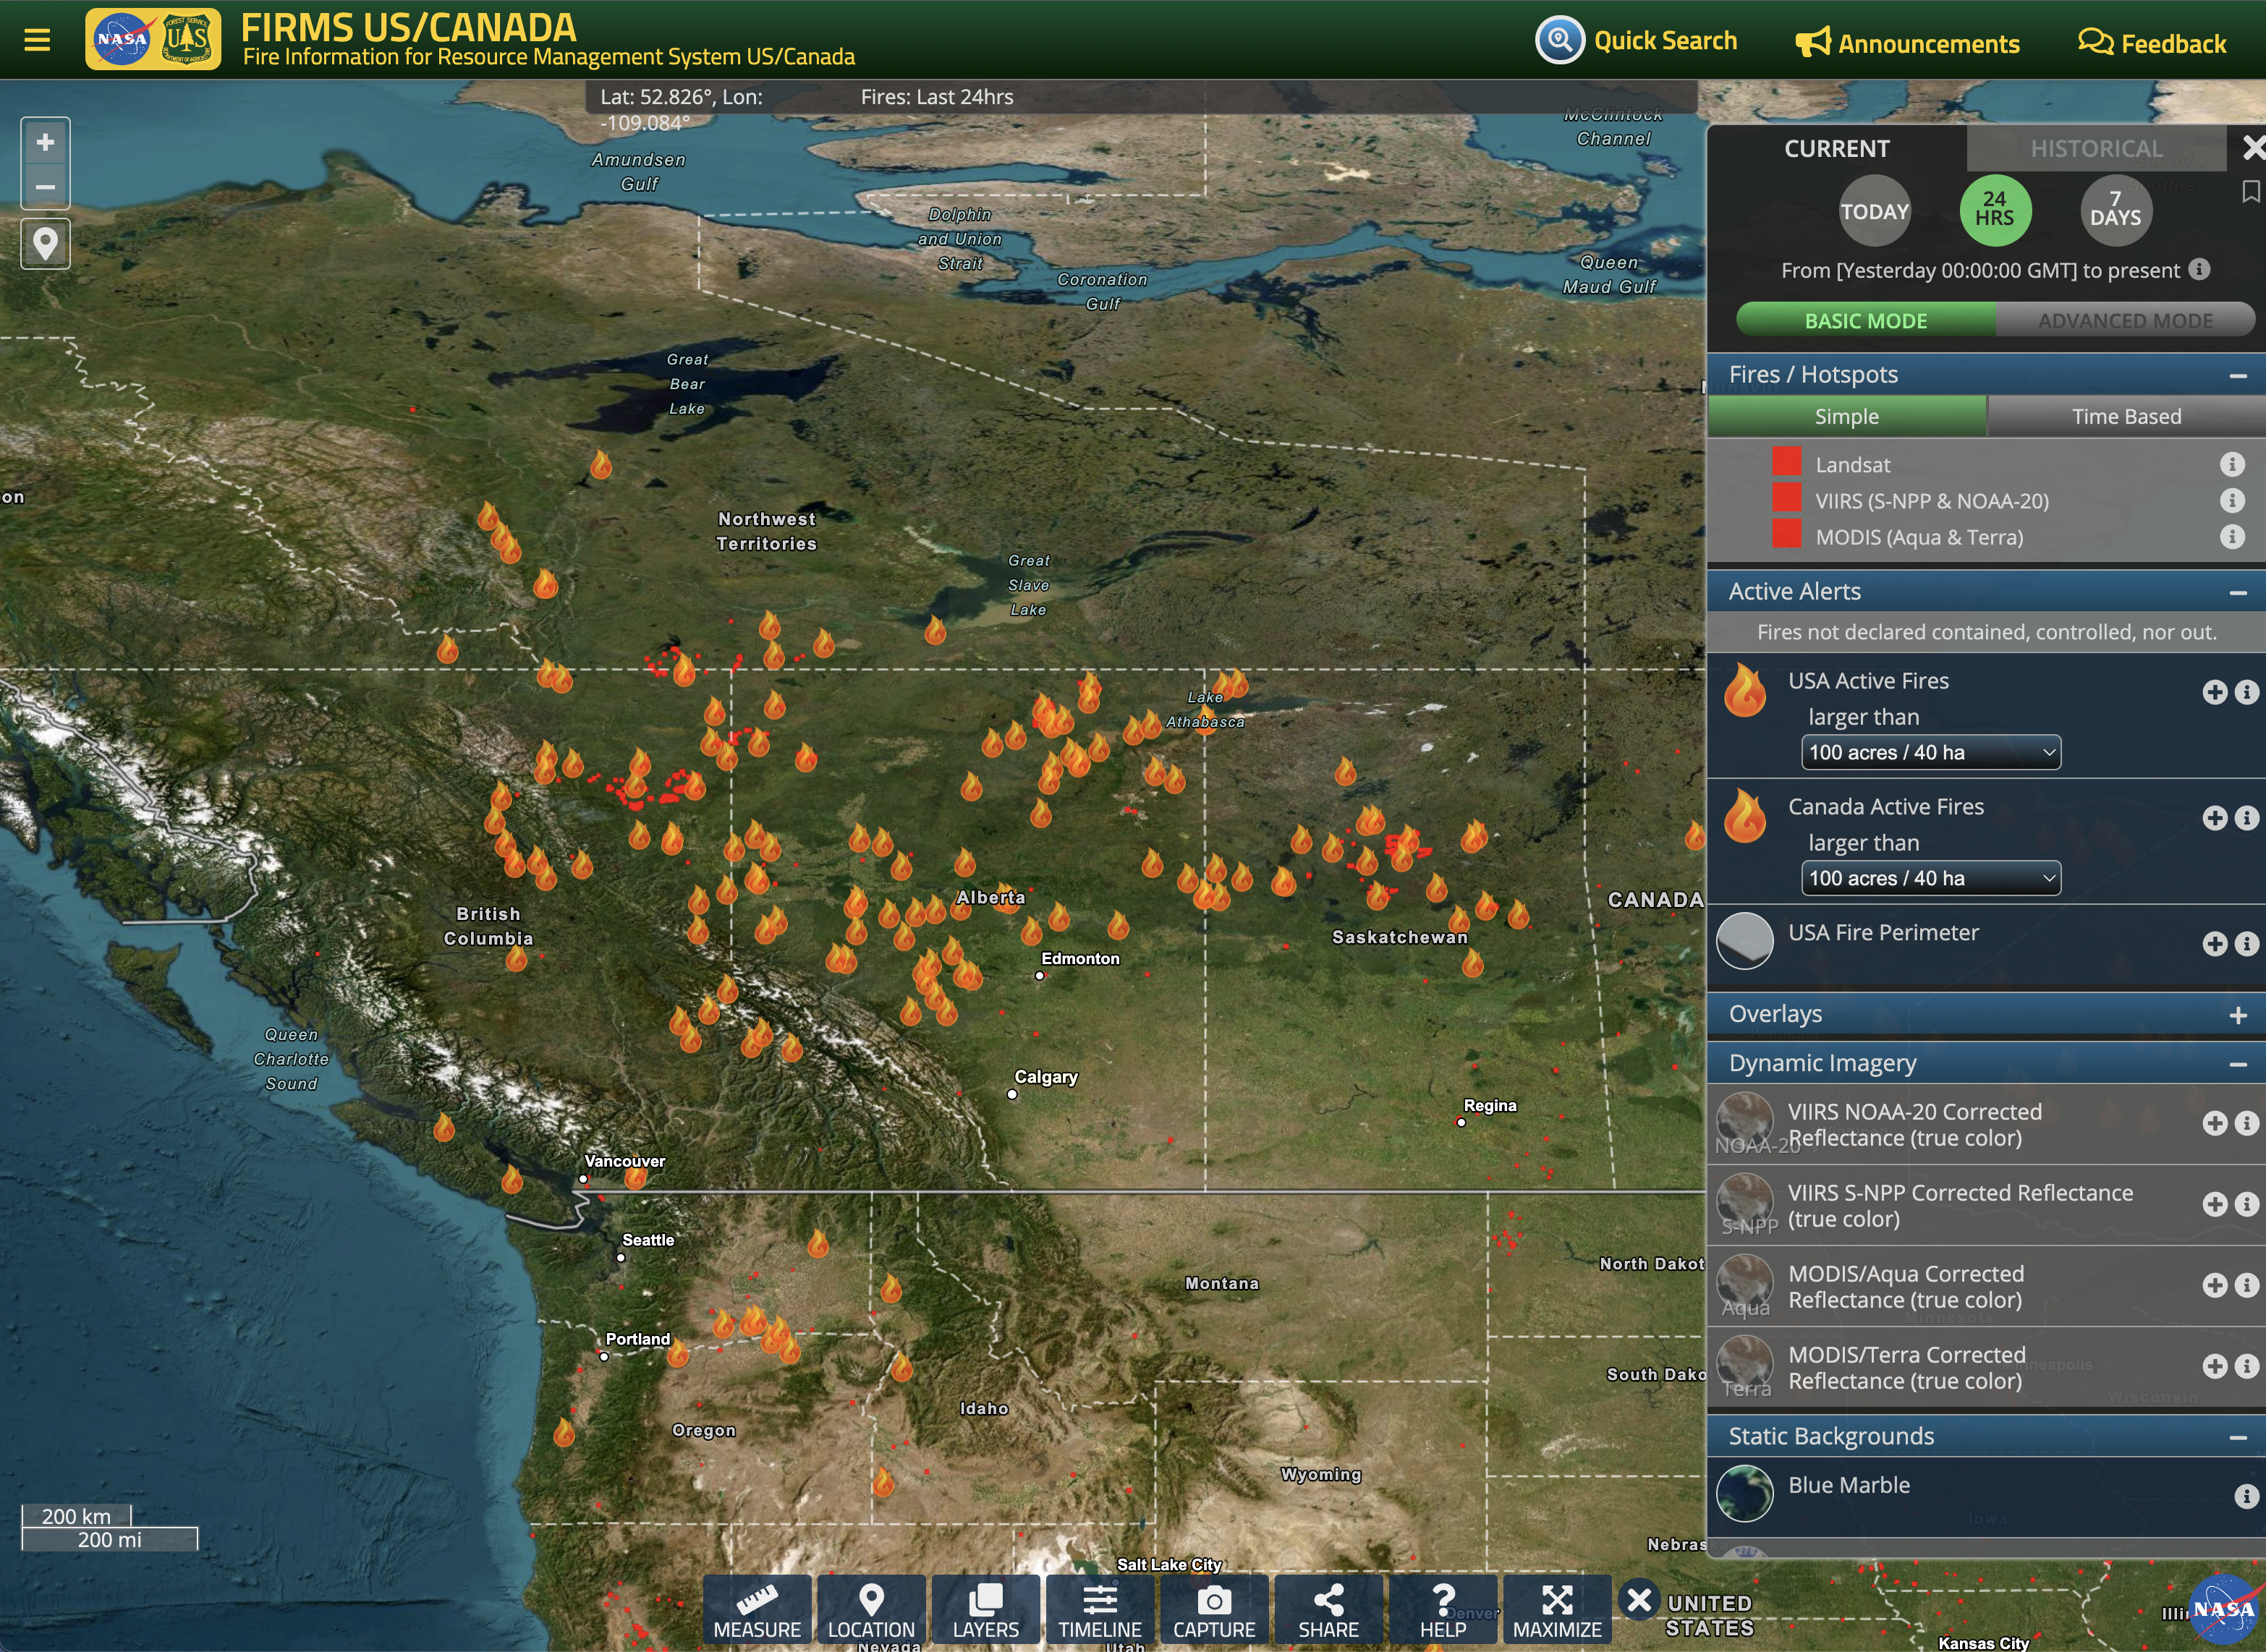Open the Layers tool

pyautogui.click(x=985, y=1610)
